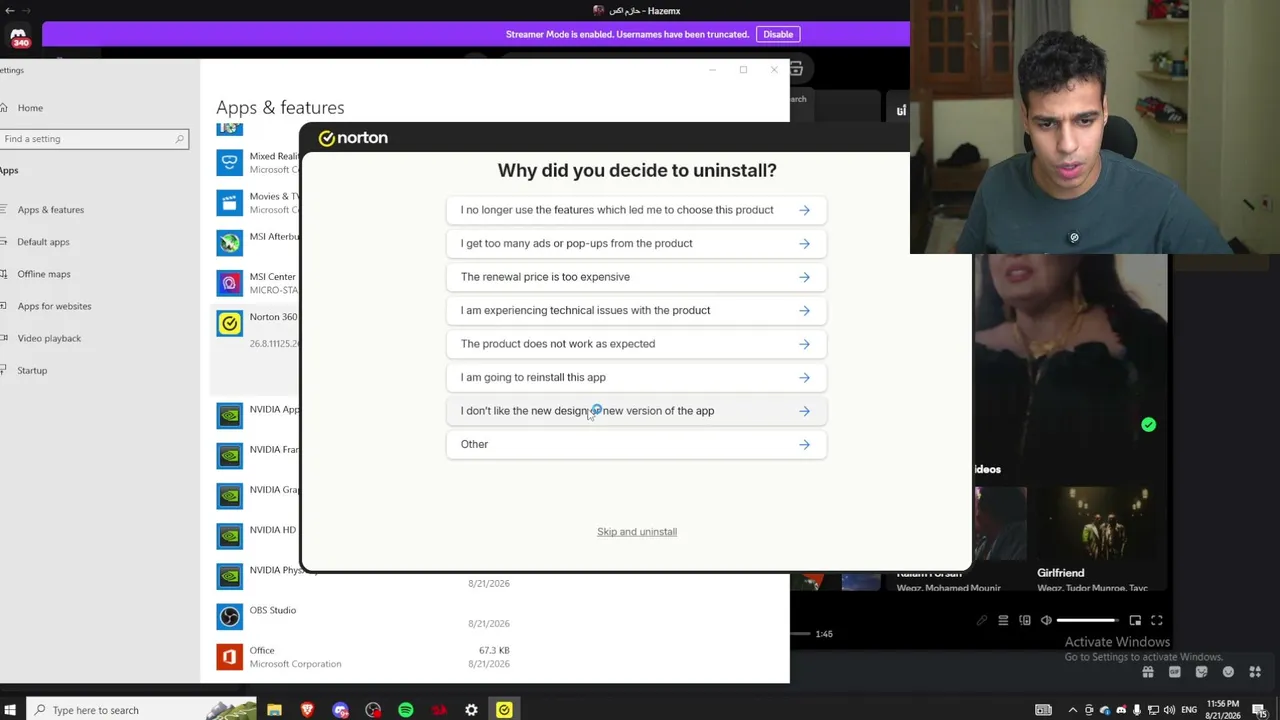Open Brave browser from taskbar
Image resolution: width=1280 pixels, height=720 pixels.
tap(307, 710)
